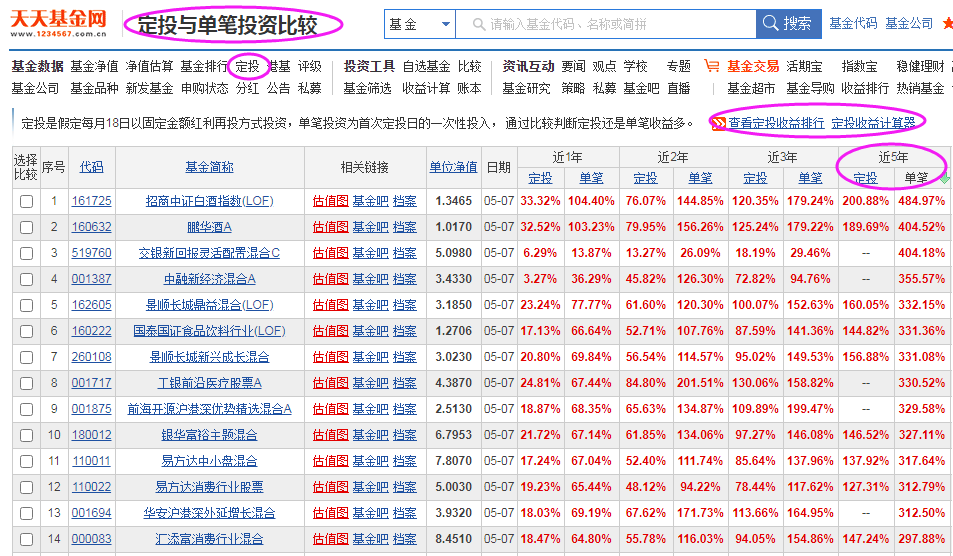Sort by 近3年 单笔 column
Viewport: 953px width, 556px height.
(x=810, y=178)
